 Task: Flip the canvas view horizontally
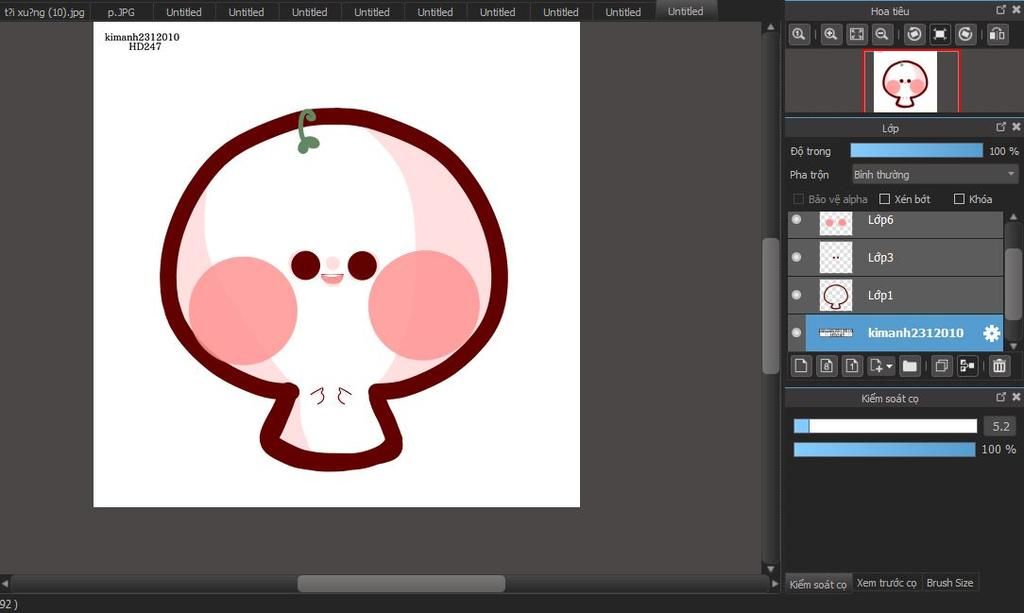tap(997, 35)
